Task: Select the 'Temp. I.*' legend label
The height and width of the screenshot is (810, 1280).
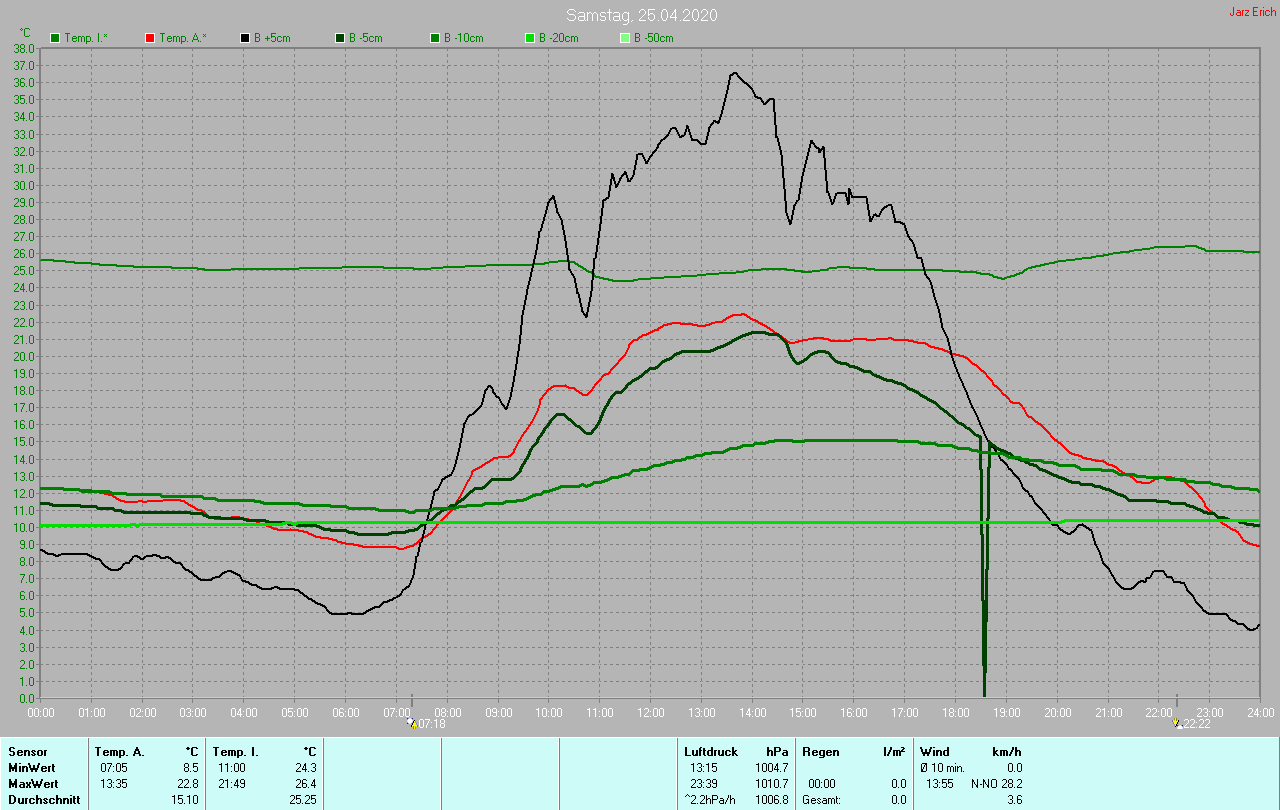Action: pyautogui.click(x=87, y=38)
